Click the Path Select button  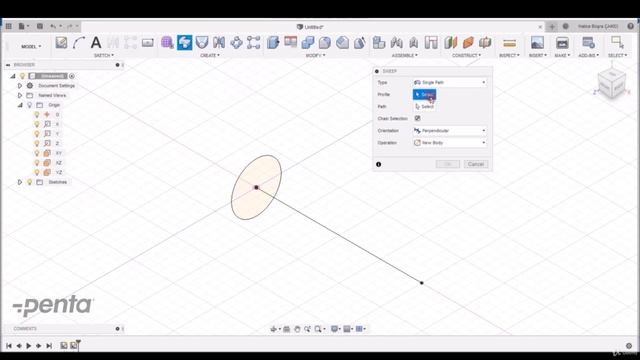(x=424, y=107)
